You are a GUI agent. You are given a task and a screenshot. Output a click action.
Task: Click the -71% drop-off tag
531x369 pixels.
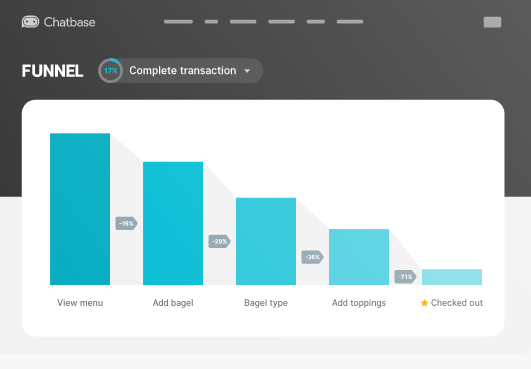pyautogui.click(x=405, y=277)
